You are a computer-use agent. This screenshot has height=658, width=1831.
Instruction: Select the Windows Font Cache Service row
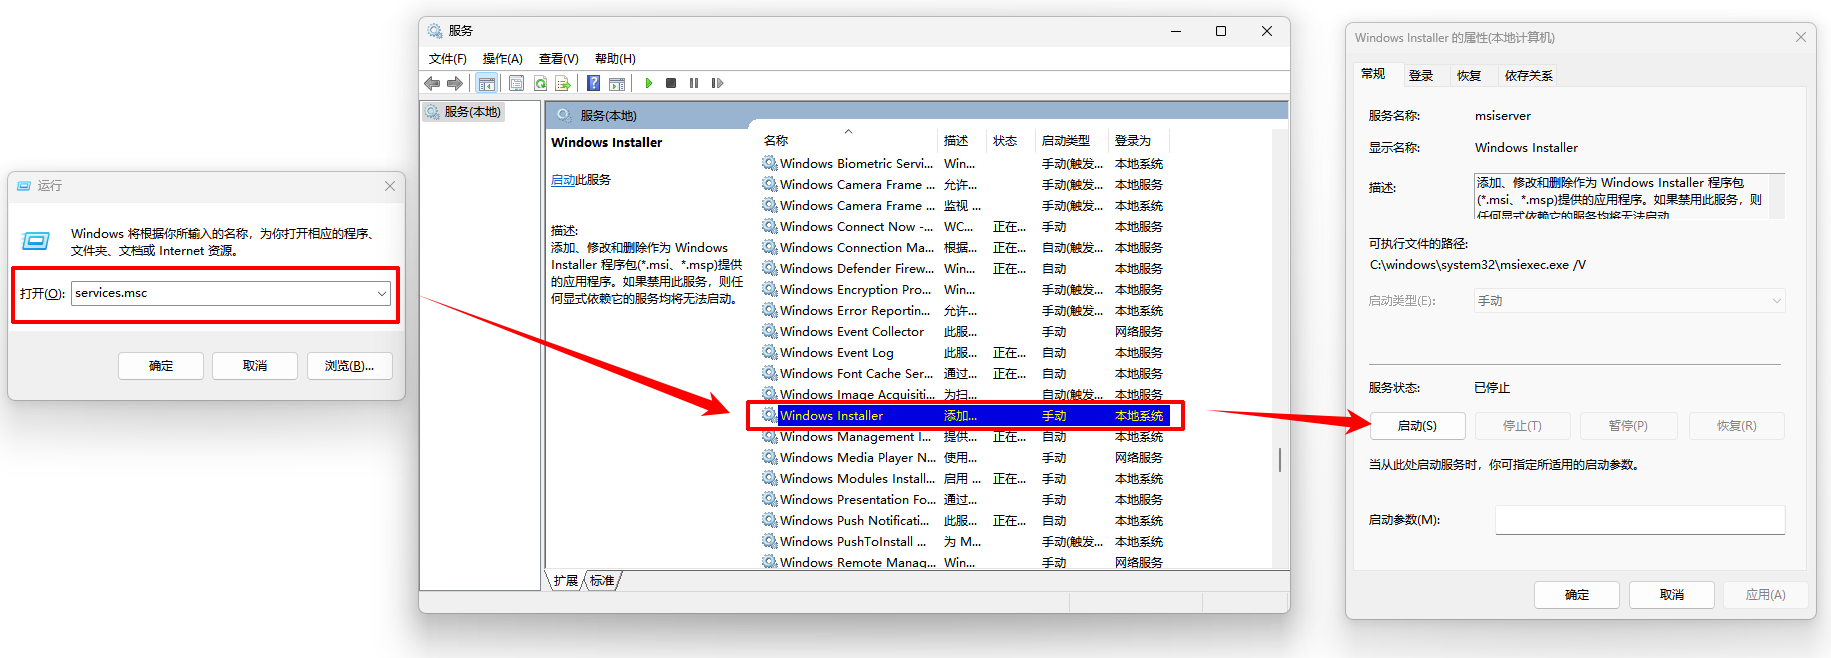pyautogui.click(x=965, y=373)
